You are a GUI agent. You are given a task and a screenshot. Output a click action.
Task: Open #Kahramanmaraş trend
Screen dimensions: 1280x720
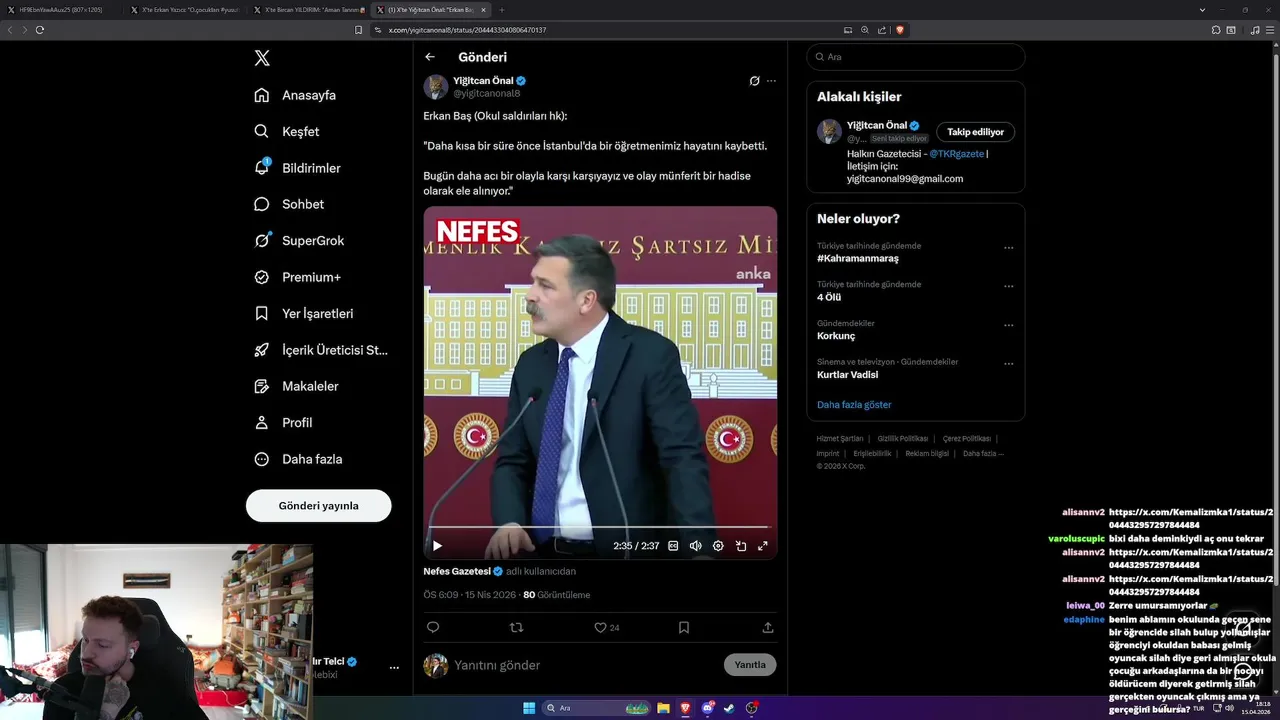pyautogui.click(x=857, y=258)
